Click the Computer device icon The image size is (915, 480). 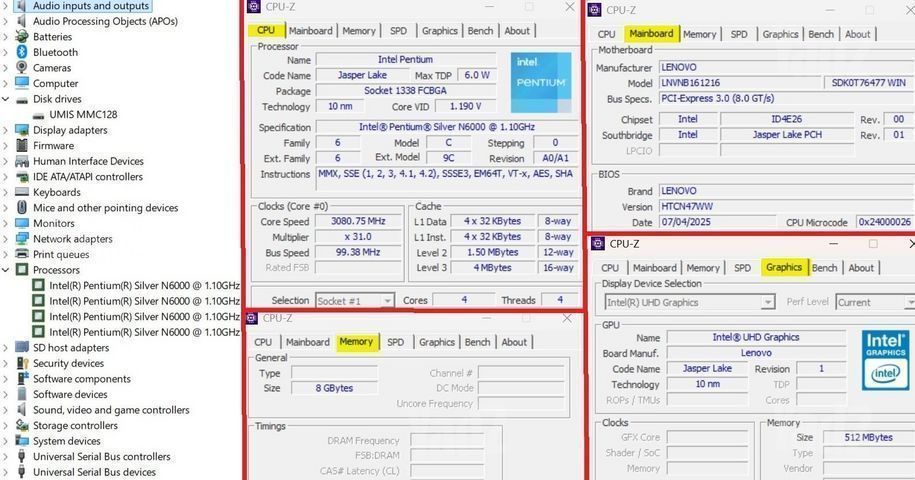[22, 83]
